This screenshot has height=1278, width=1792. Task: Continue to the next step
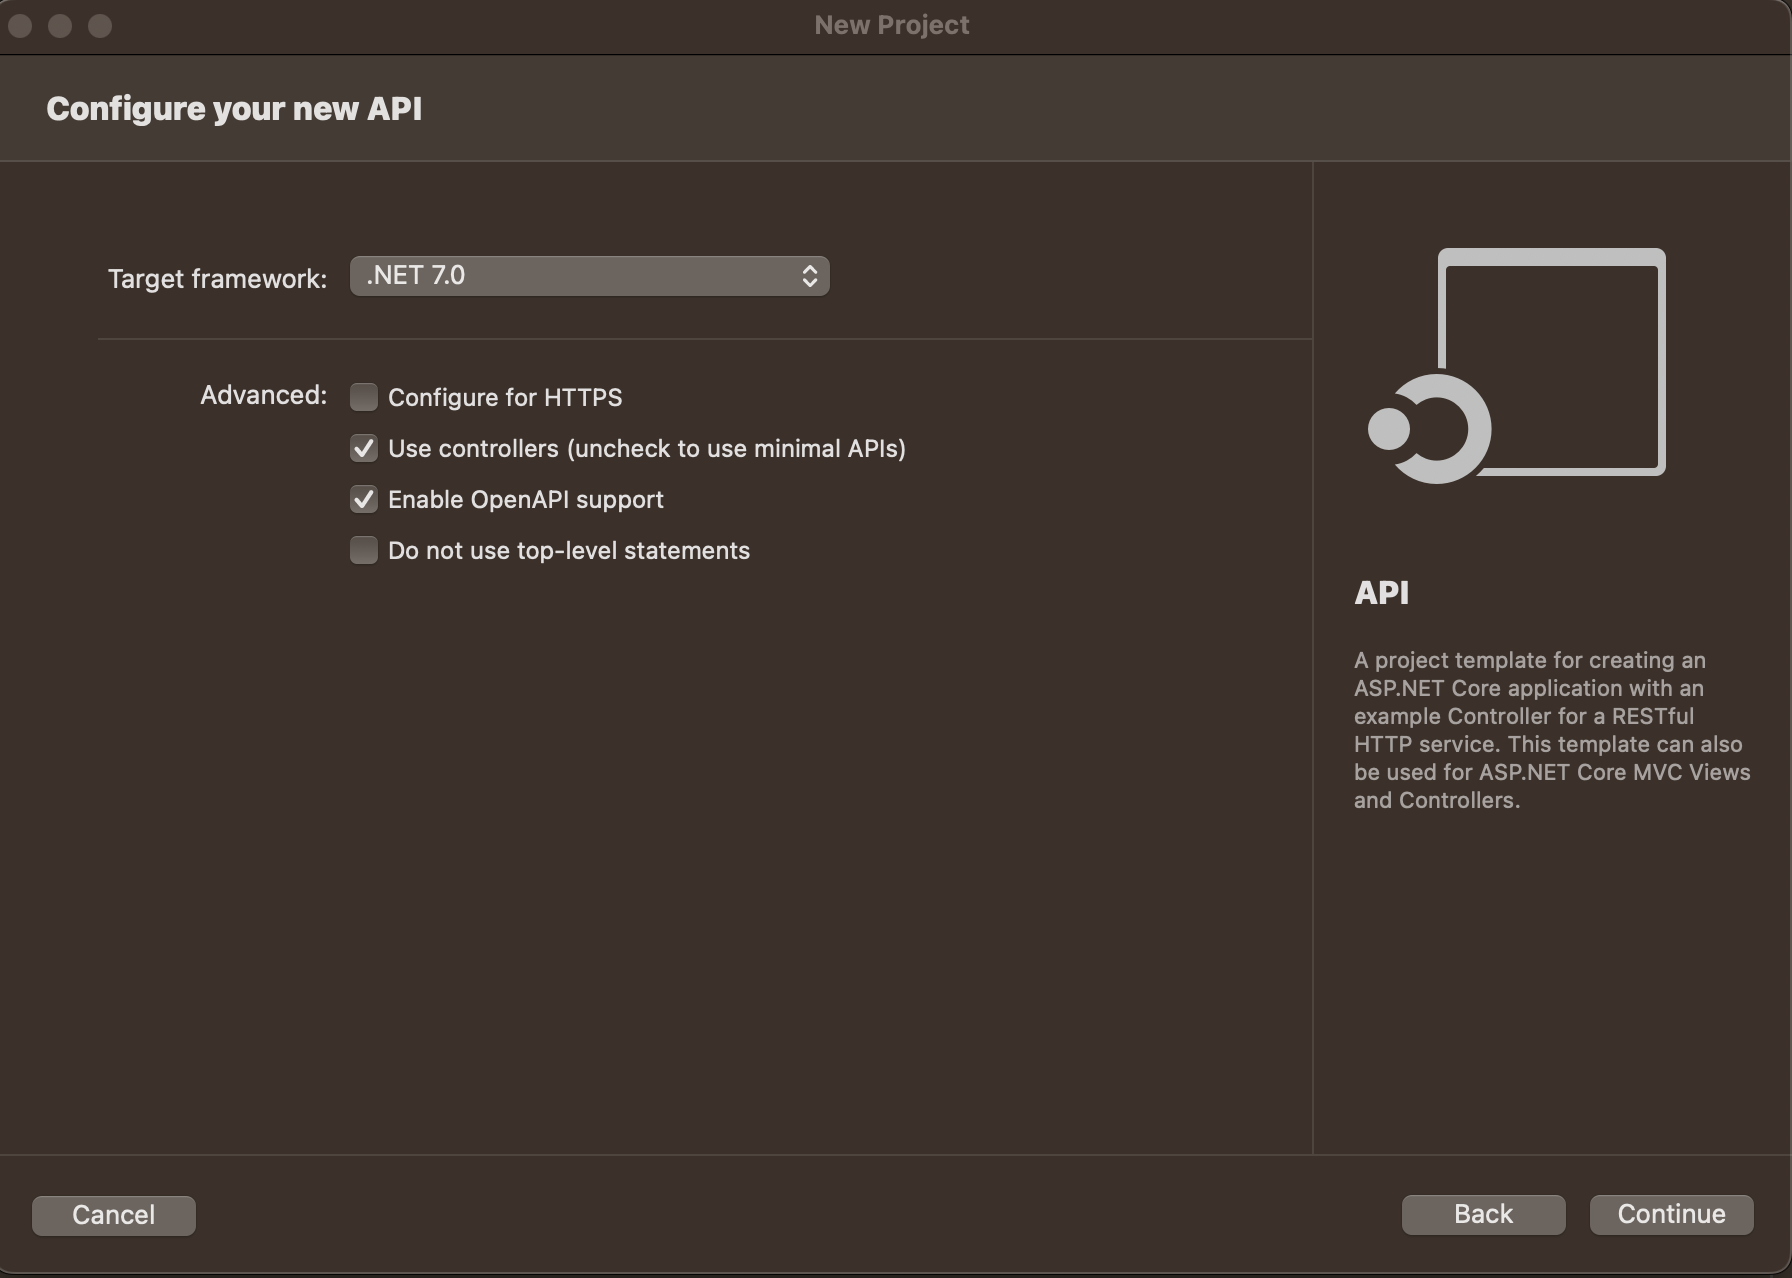click(x=1671, y=1214)
